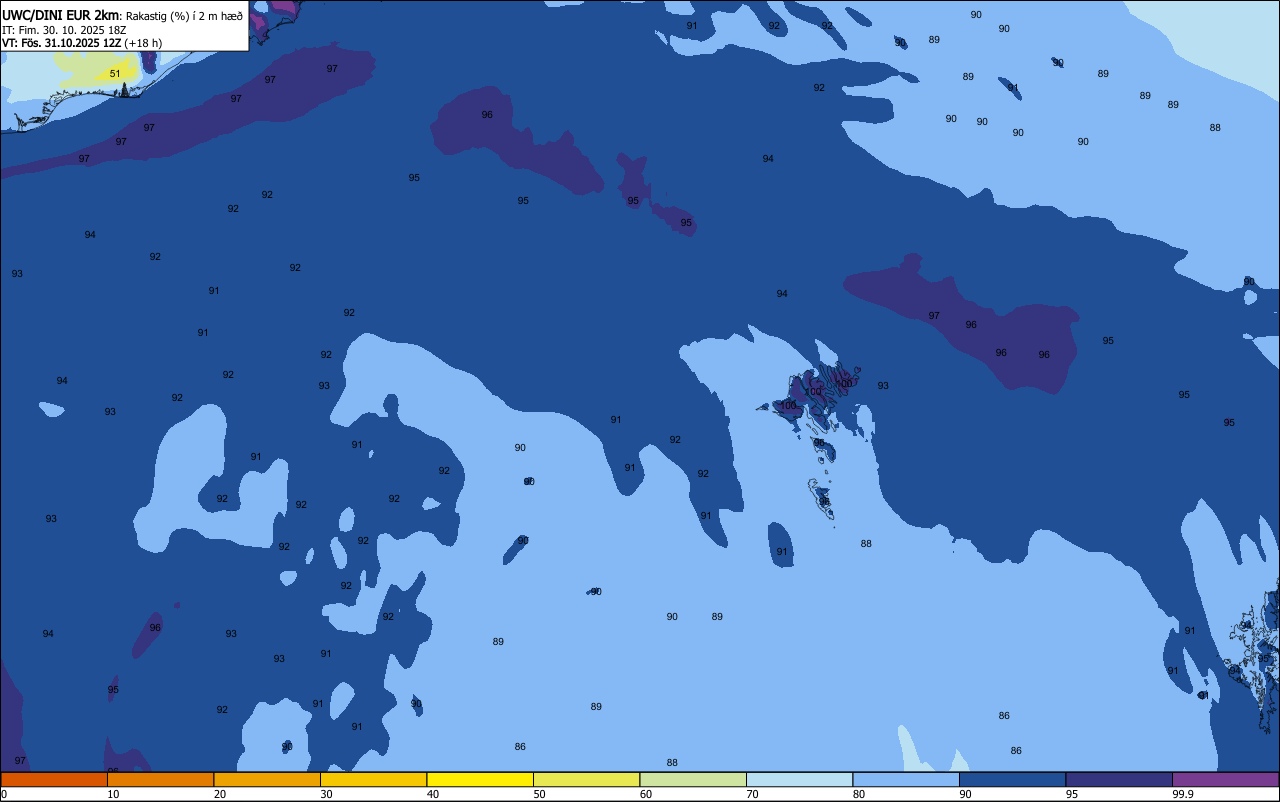The width and height of the screenshot is (1280, 802).
Task: Click the '51' value in the yellow area
Action: (115, 74)
